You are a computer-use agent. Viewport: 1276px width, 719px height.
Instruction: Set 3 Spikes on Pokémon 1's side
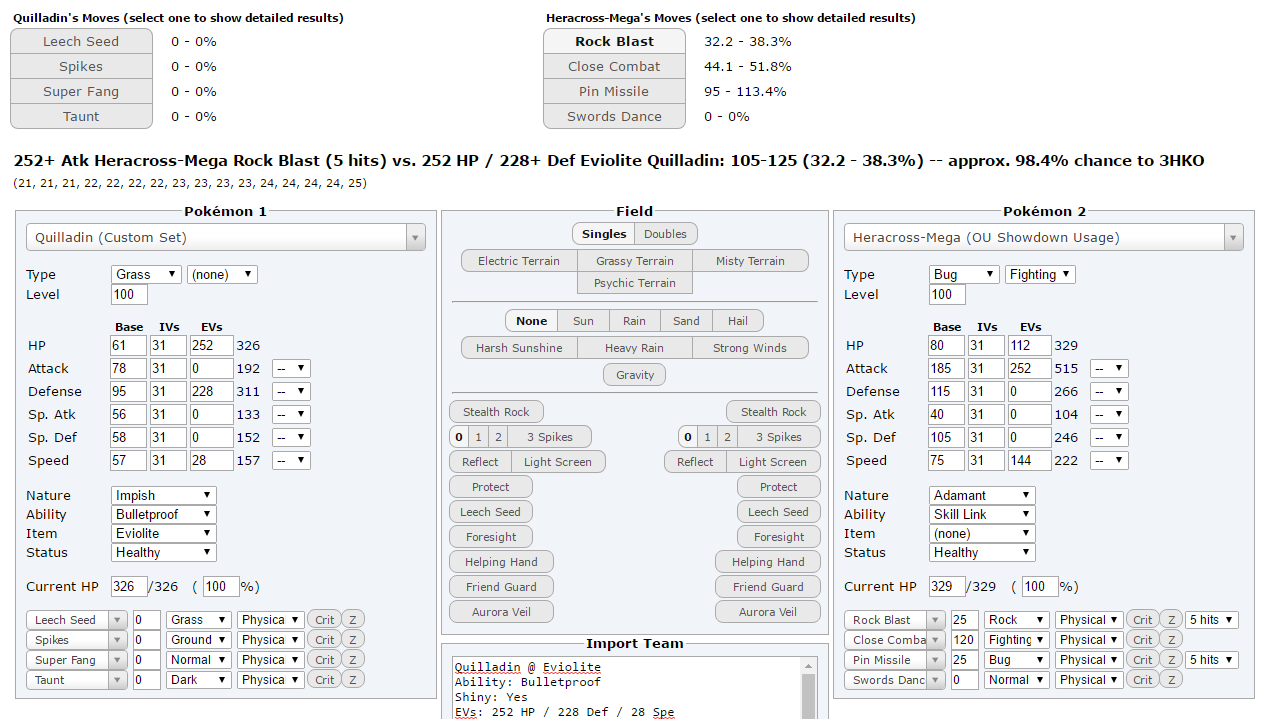550,437
